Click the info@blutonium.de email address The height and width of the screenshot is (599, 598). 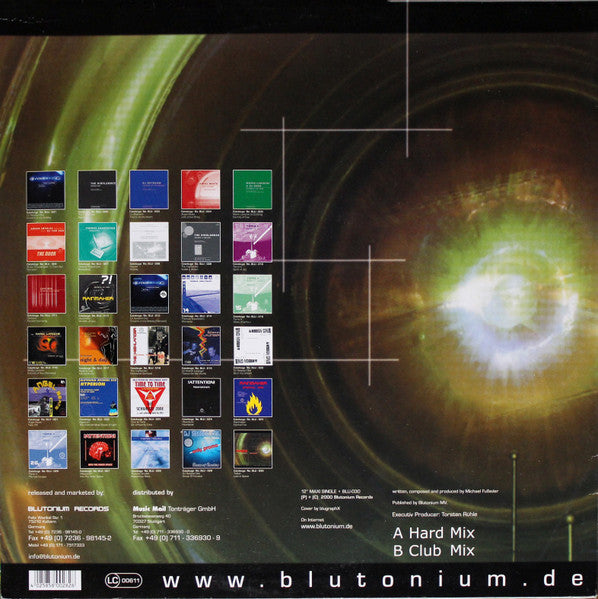[x=54, y=557]
